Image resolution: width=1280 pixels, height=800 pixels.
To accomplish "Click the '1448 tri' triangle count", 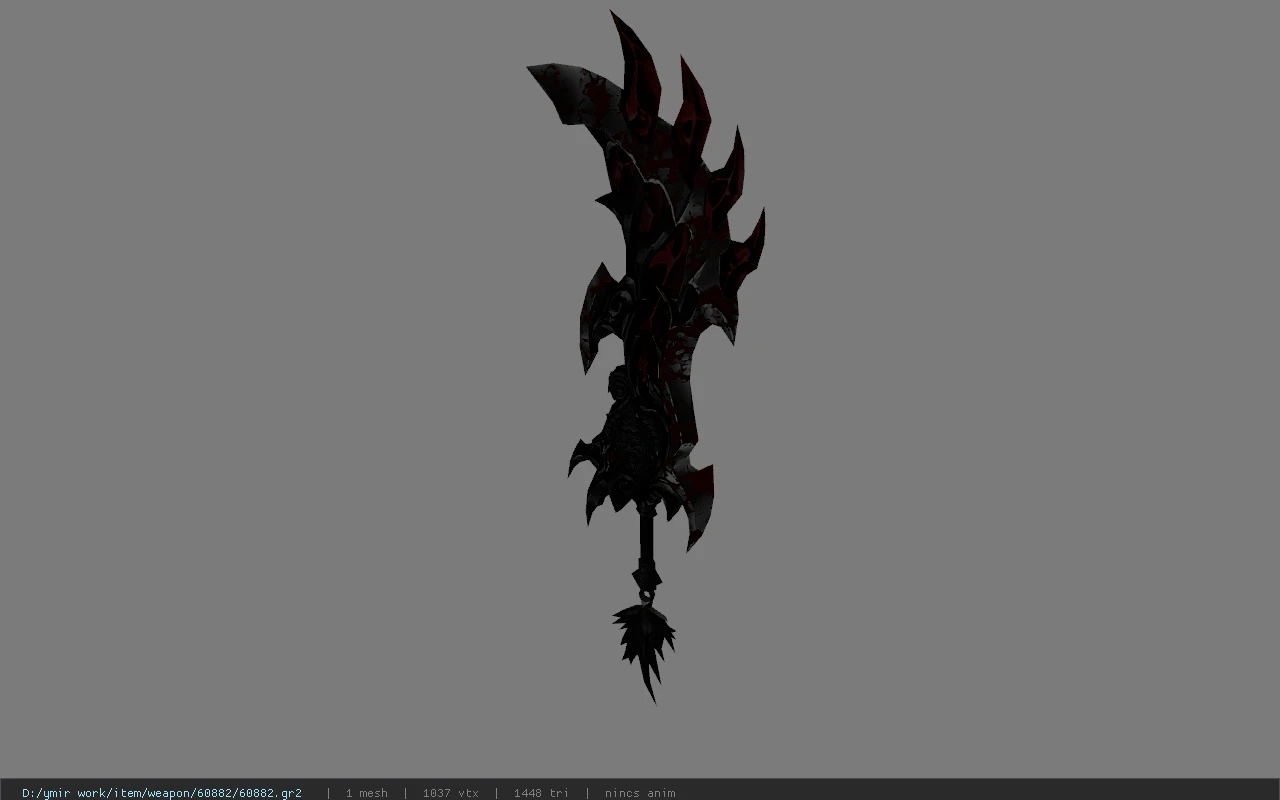I will click(x=541, y=793).
